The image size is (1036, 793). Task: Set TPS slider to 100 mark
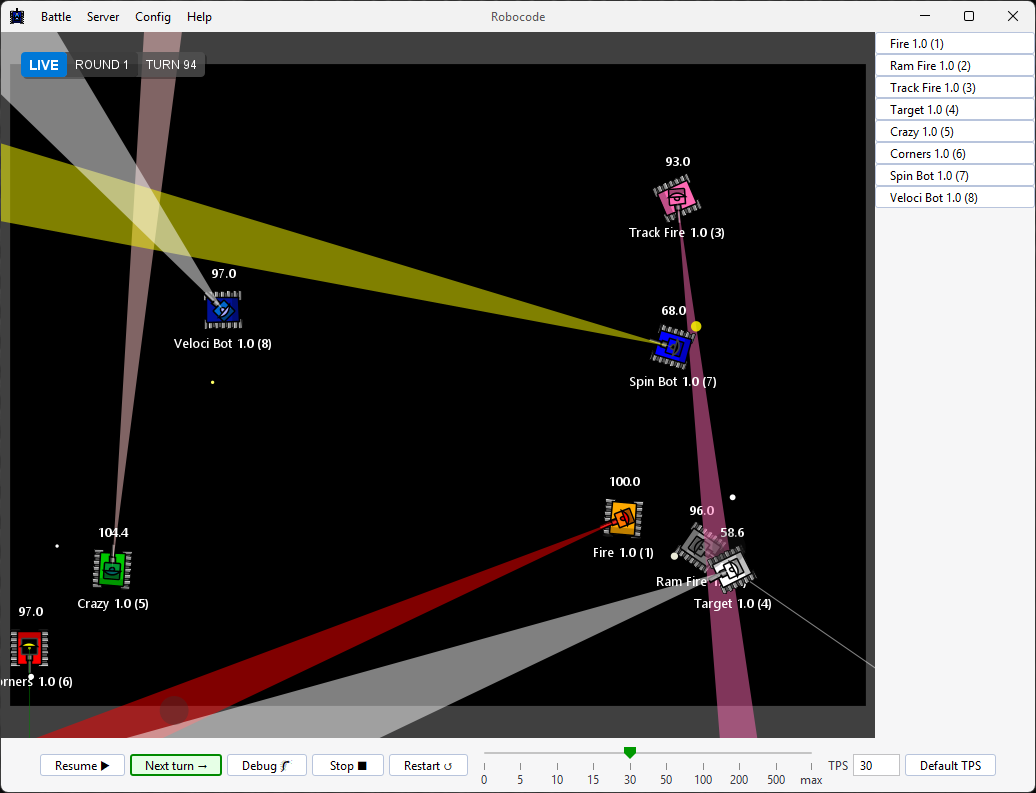[x=703, y=766]
